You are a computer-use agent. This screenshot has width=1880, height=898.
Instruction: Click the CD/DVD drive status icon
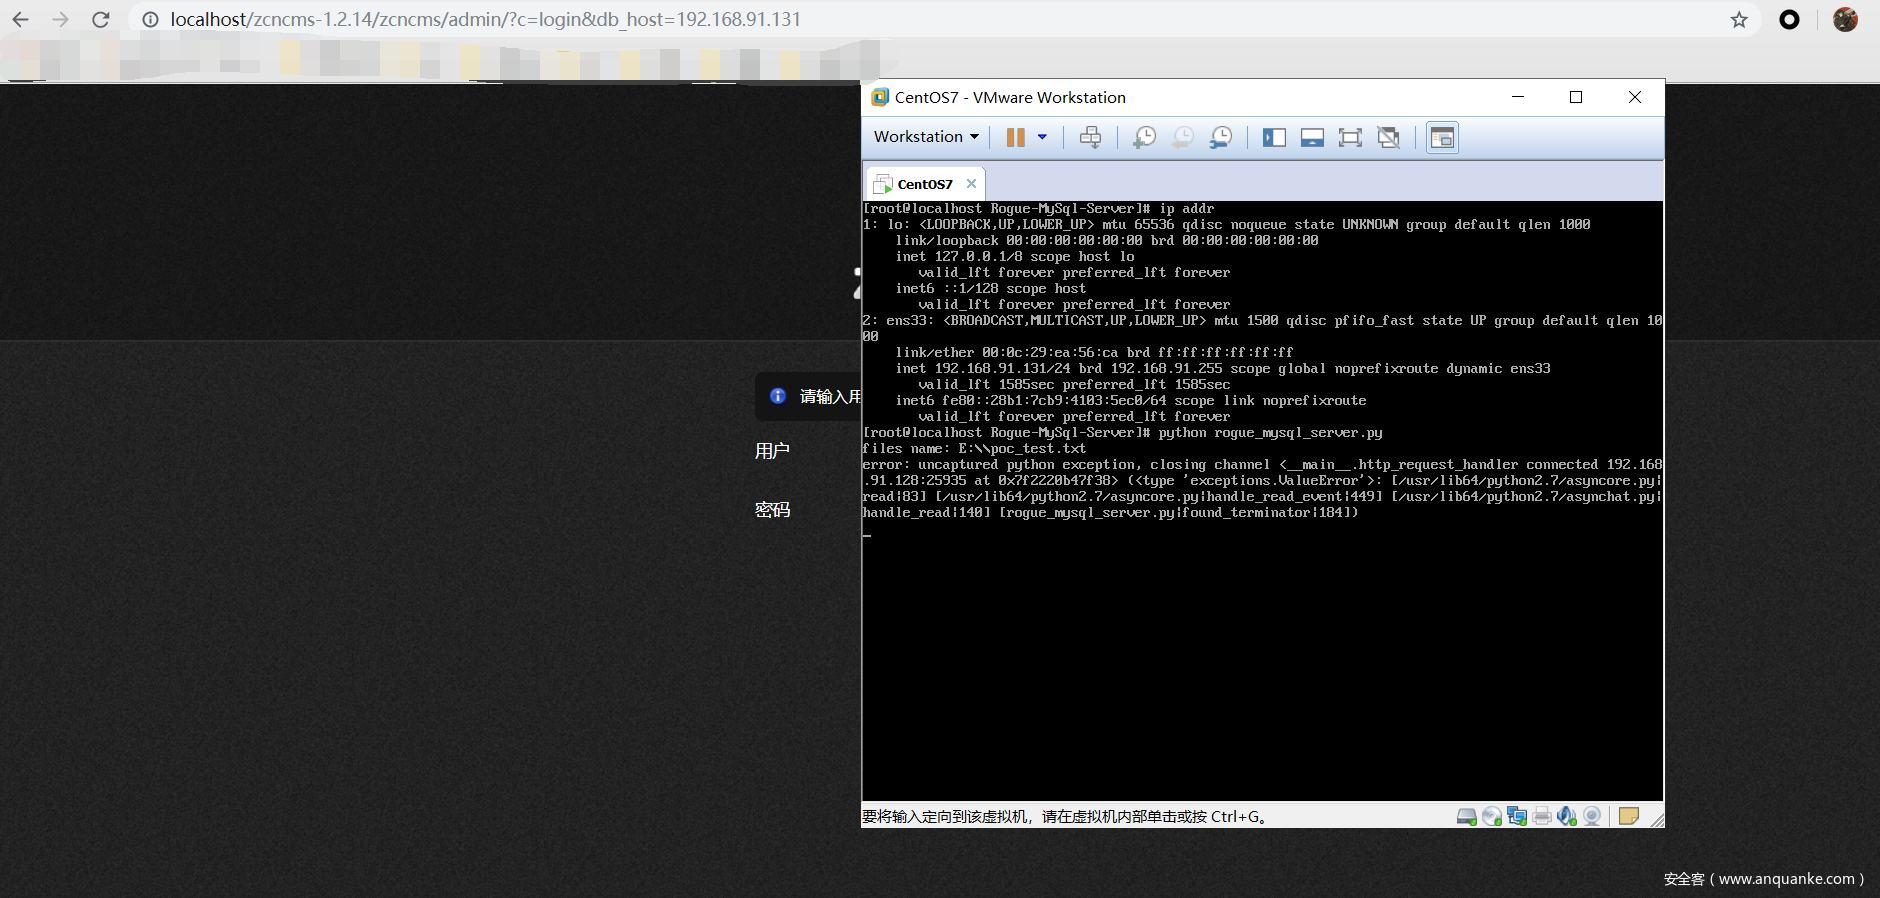pyautogui.click(x=1492, y=817)
